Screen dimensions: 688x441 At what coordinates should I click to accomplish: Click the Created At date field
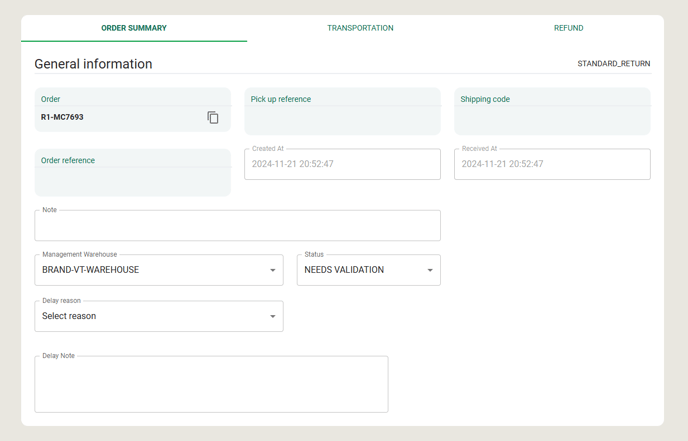click(x=342, y=164)
